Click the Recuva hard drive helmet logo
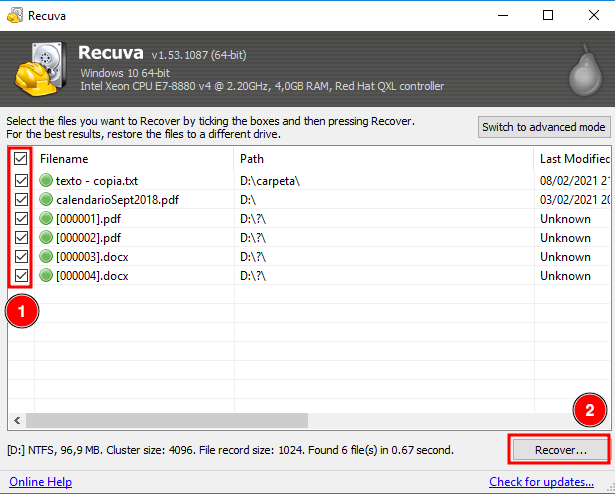 (x=40, y=69)
